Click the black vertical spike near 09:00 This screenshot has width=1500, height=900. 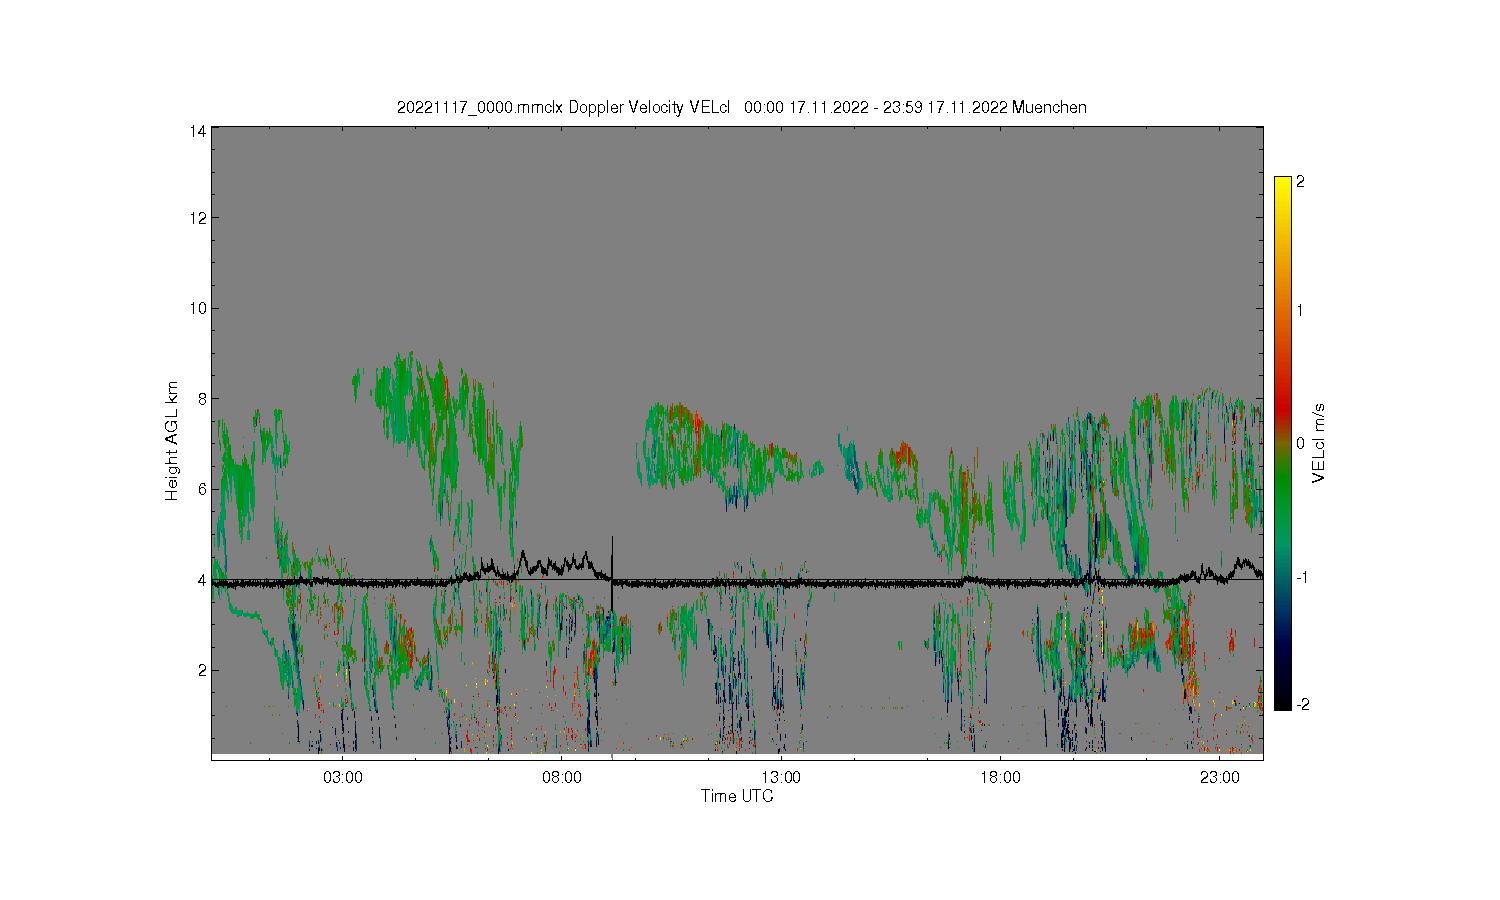612,576
